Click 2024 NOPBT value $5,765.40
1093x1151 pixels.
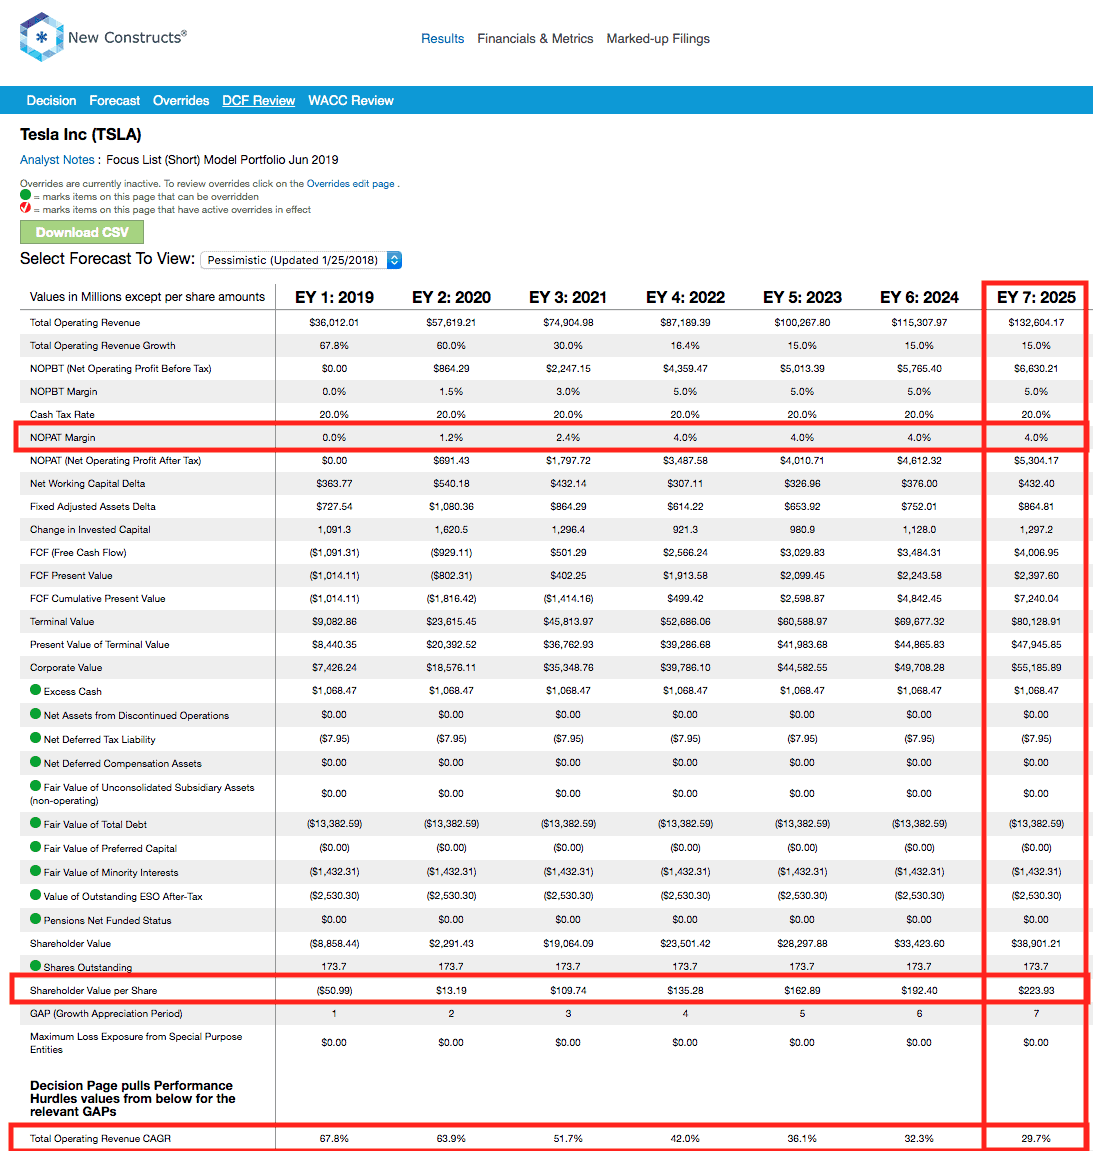919,368
